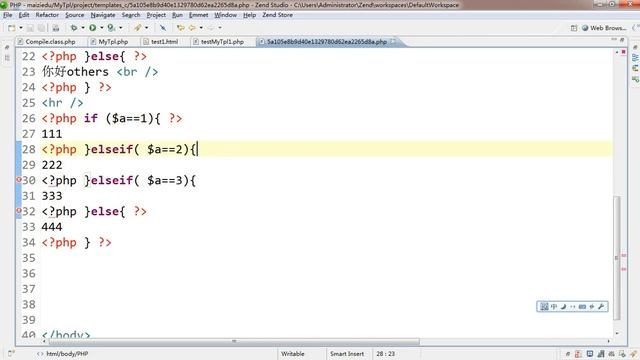The width and height of the screenshot is (640, 360).
Task: Click the Debug bug toolbar icon
Action: pyautogui.click(x=74, y=28)
